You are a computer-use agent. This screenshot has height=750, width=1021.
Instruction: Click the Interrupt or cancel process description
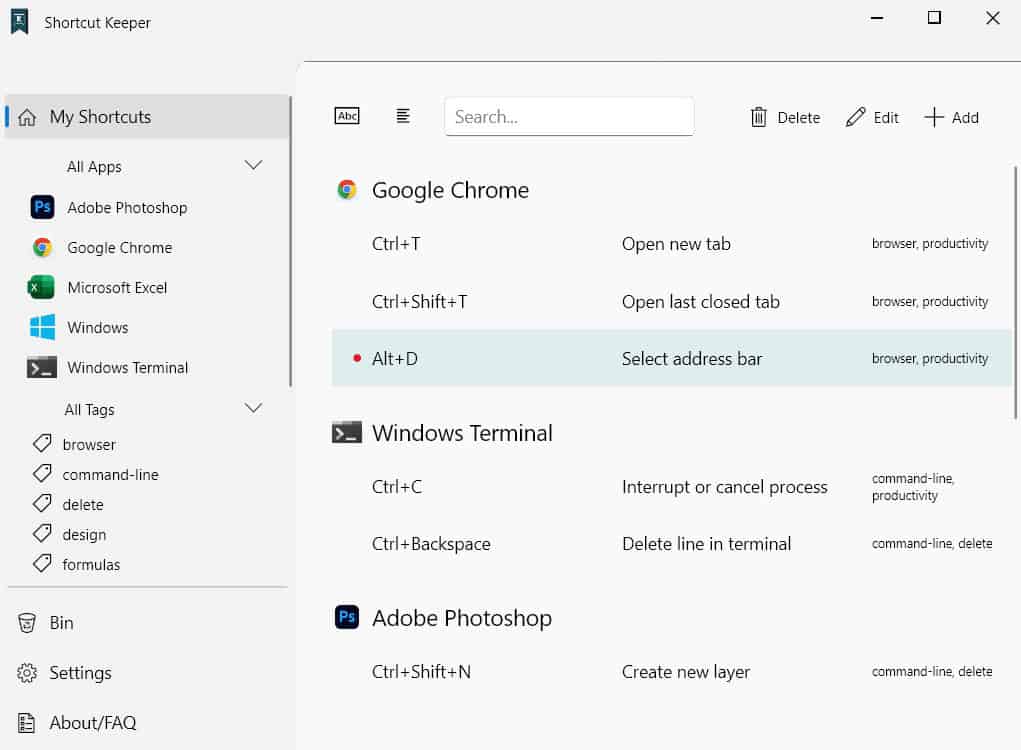(725, 488)
